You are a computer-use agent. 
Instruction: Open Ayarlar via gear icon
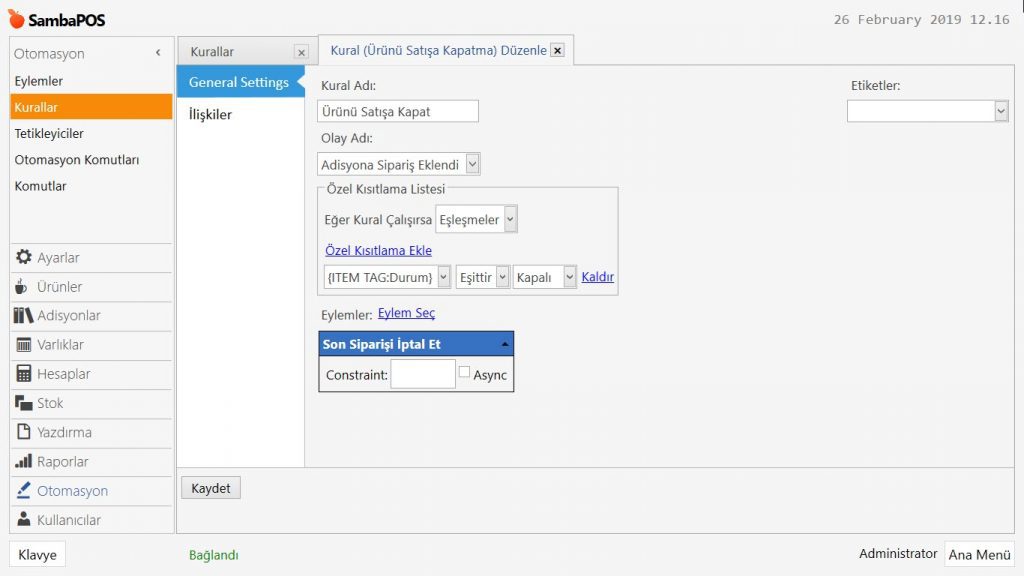coord(23,257)
